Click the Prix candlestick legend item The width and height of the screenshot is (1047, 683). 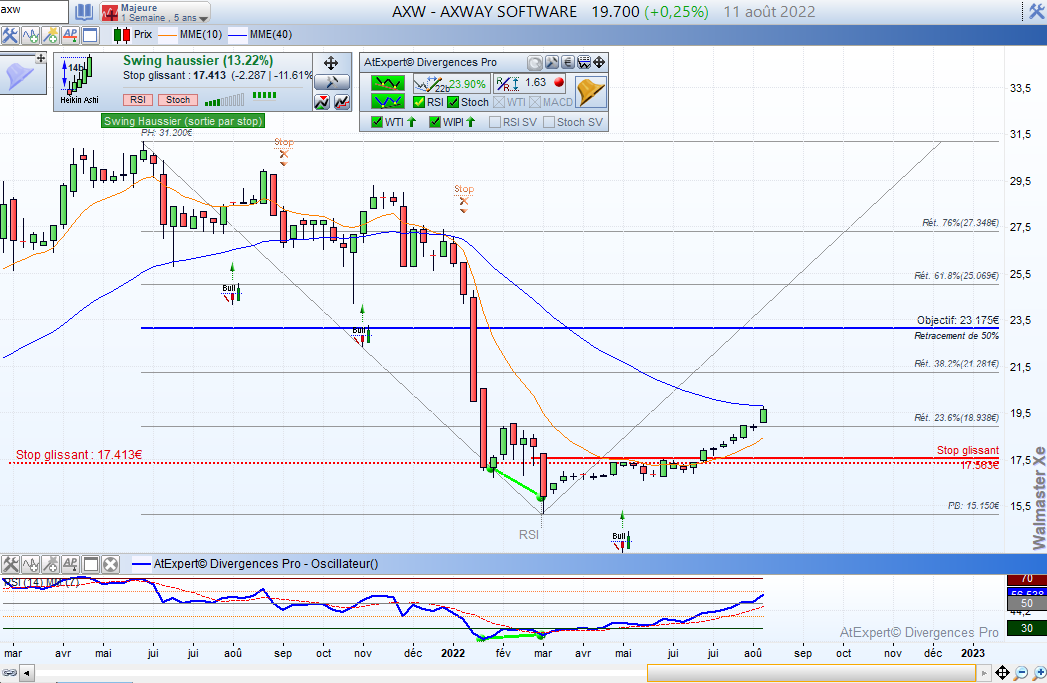133,35
